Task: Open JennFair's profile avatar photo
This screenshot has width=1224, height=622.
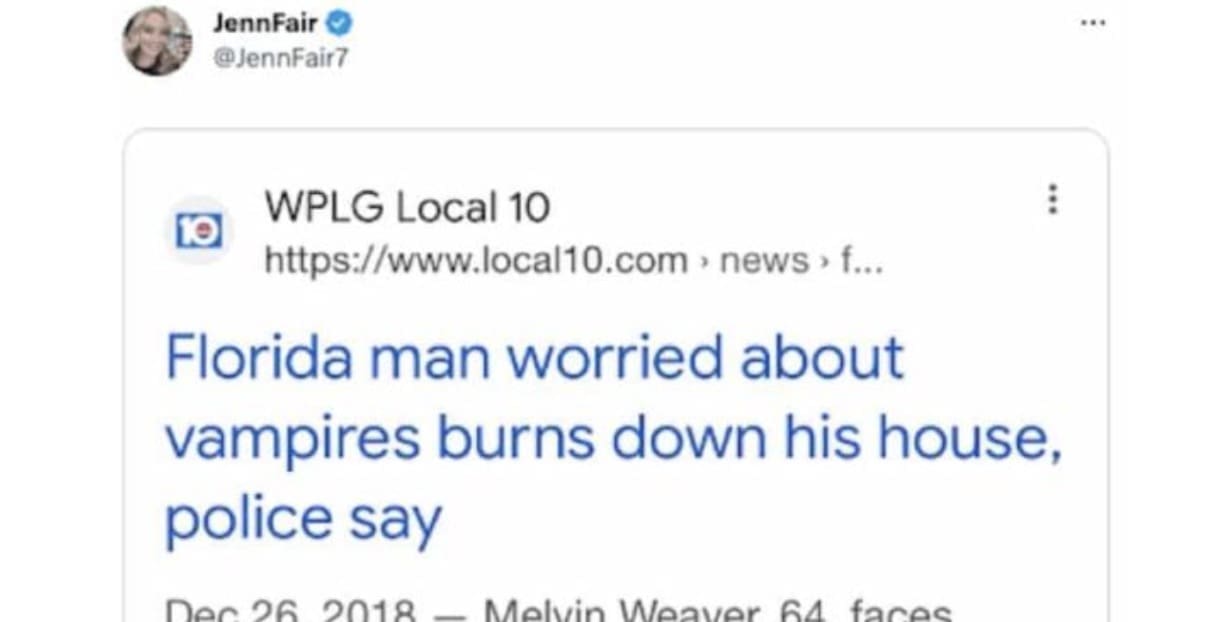Action: click(x=157, y=41)
